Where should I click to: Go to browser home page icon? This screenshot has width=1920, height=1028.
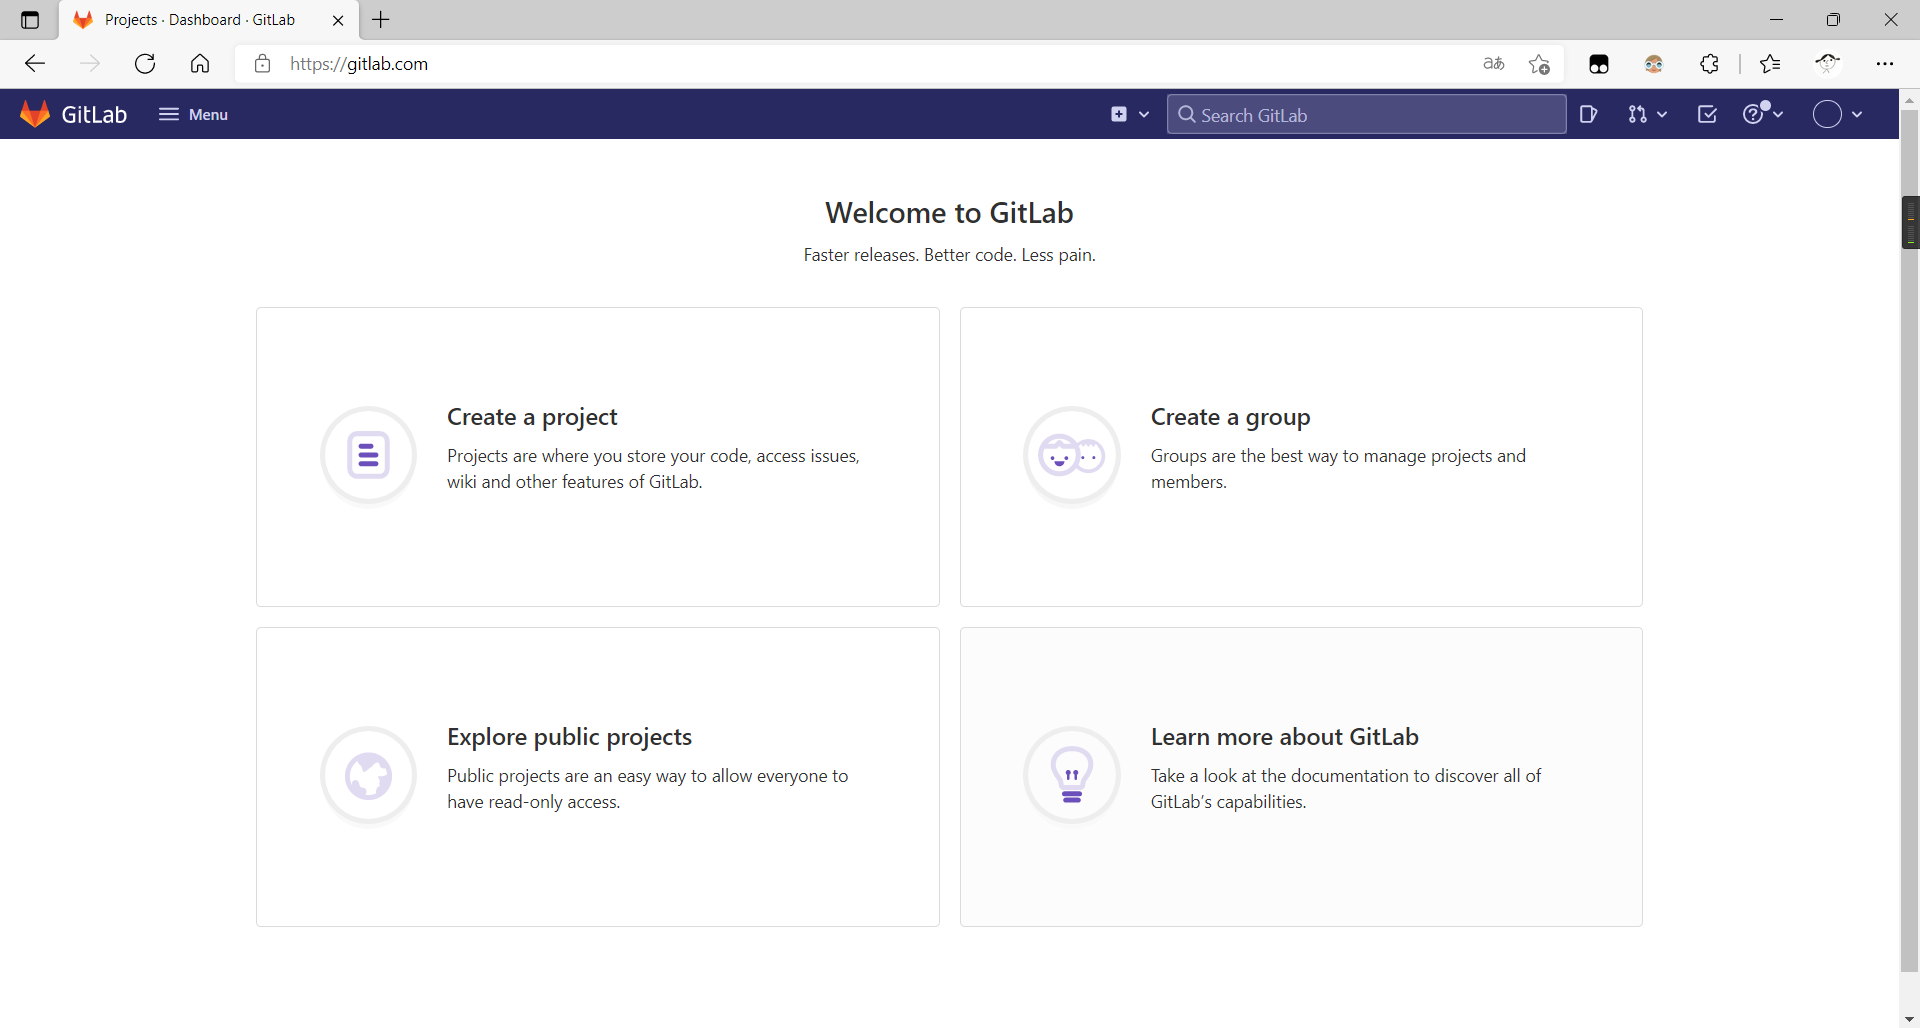[x=200, y=64]
